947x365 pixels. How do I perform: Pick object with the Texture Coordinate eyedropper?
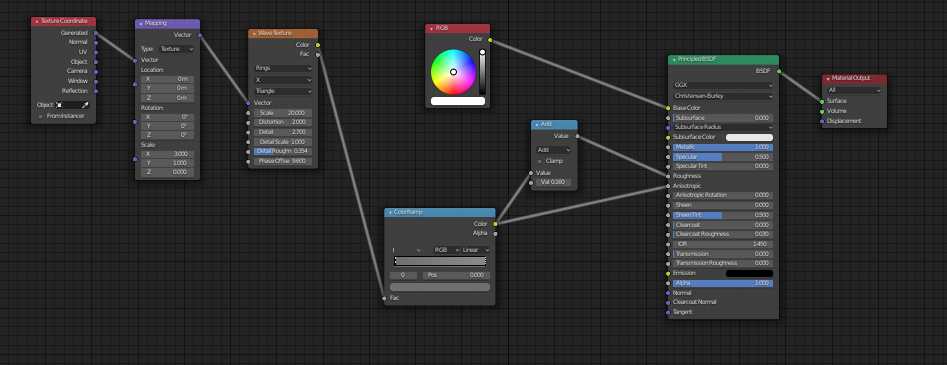point(85,105)
